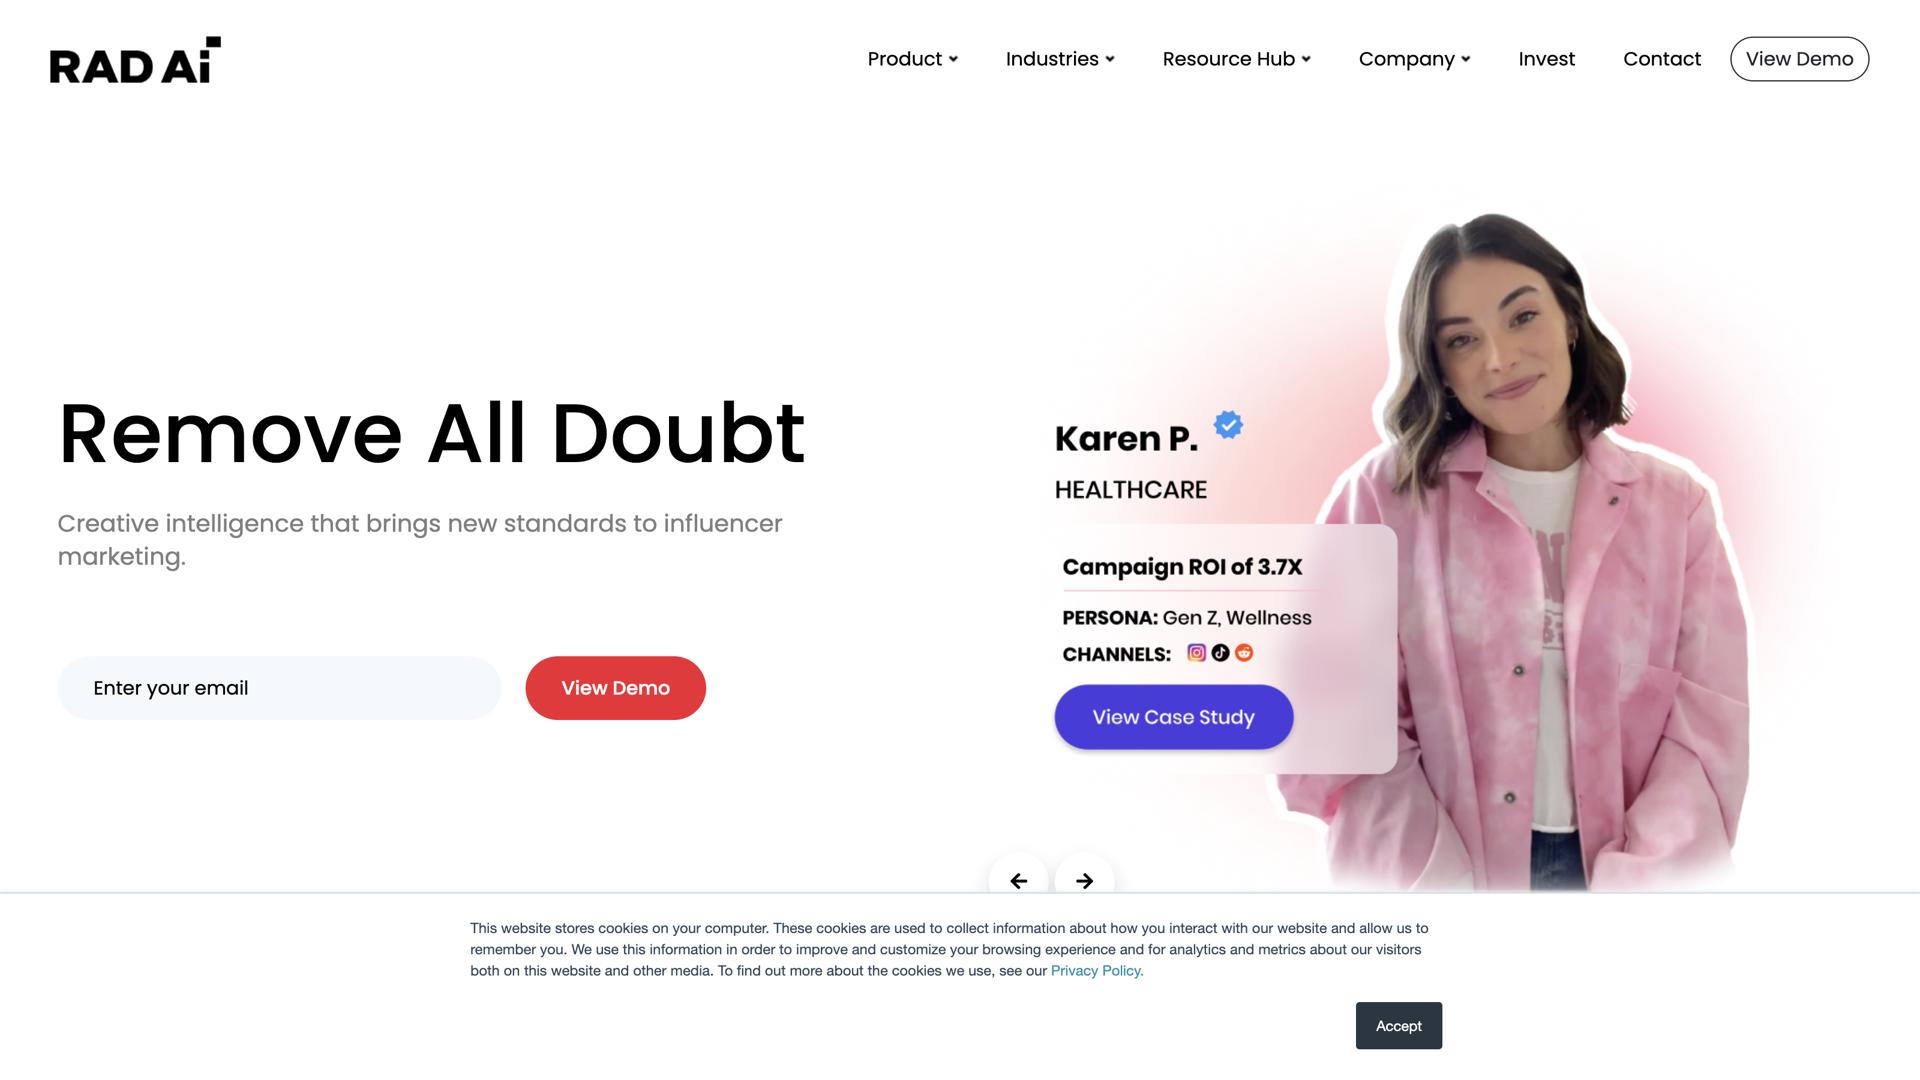This screenshot has width=1920, height=1080.
Task: Open the Resource Hub dropdown
Action: tap(1237, 59)
